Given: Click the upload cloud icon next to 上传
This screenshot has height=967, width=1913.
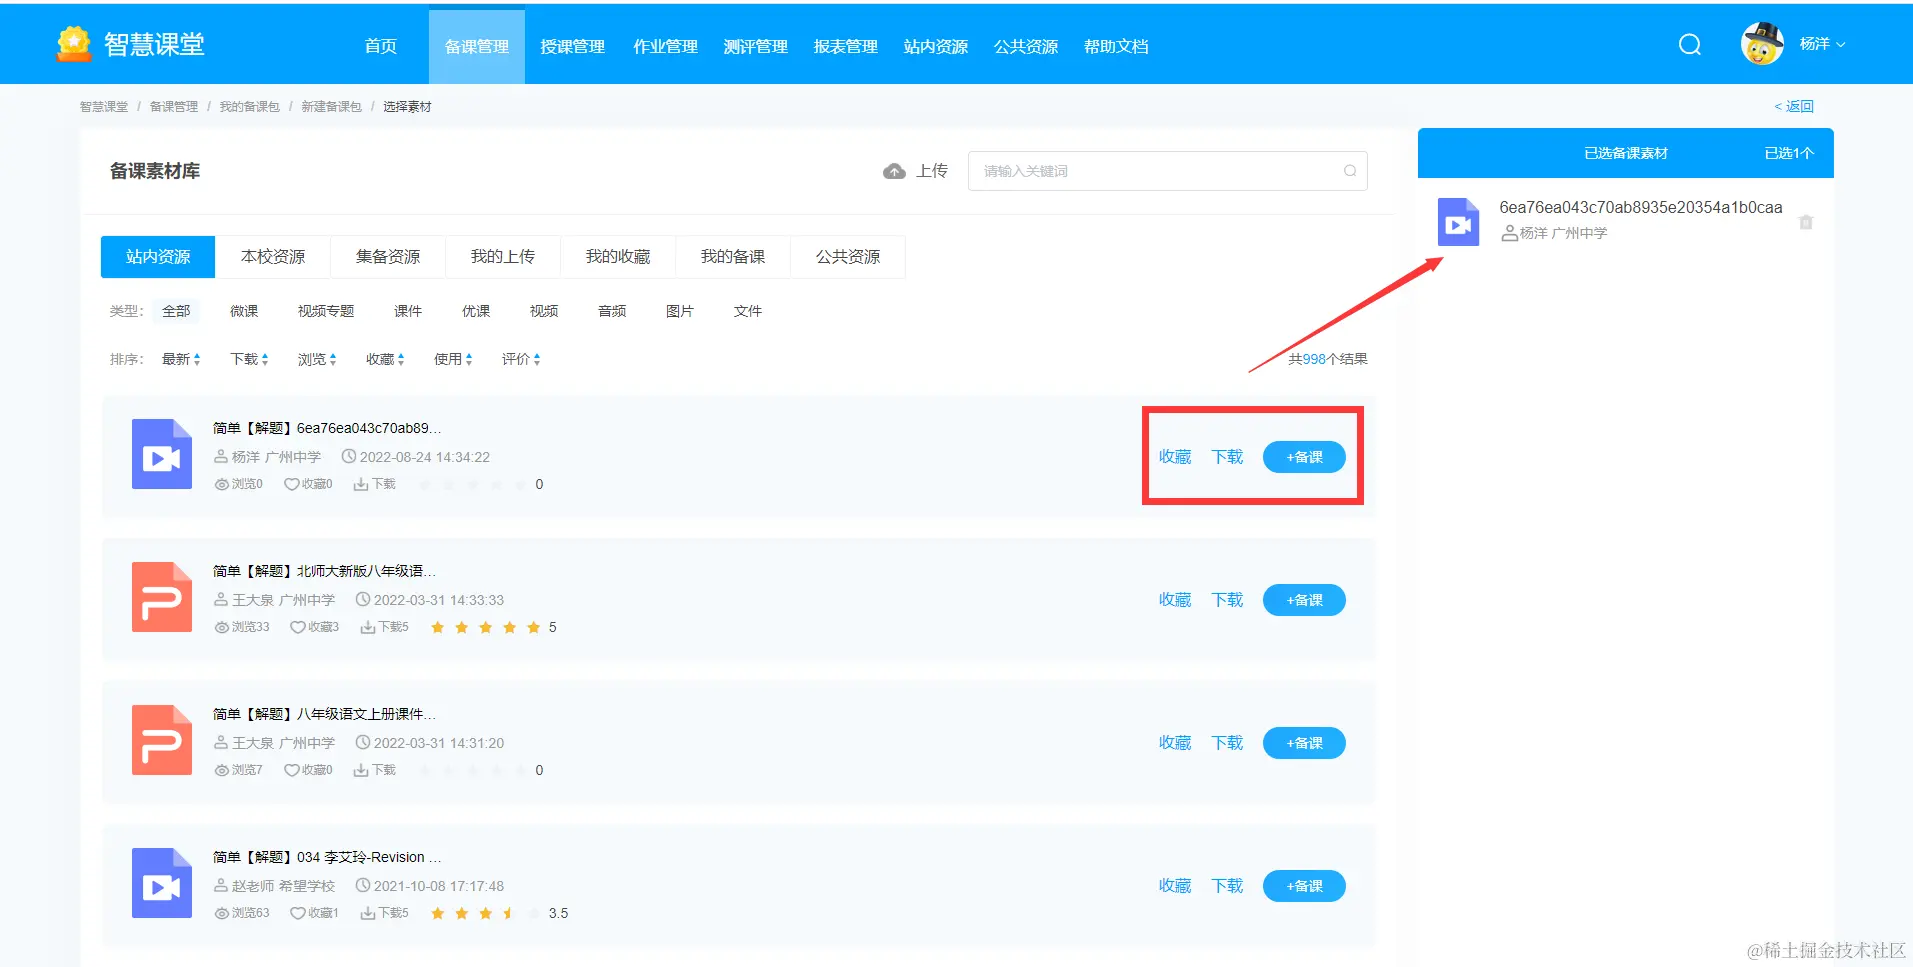Looking at the screenshot, I should pyautogui.click(x=894, y=170).
